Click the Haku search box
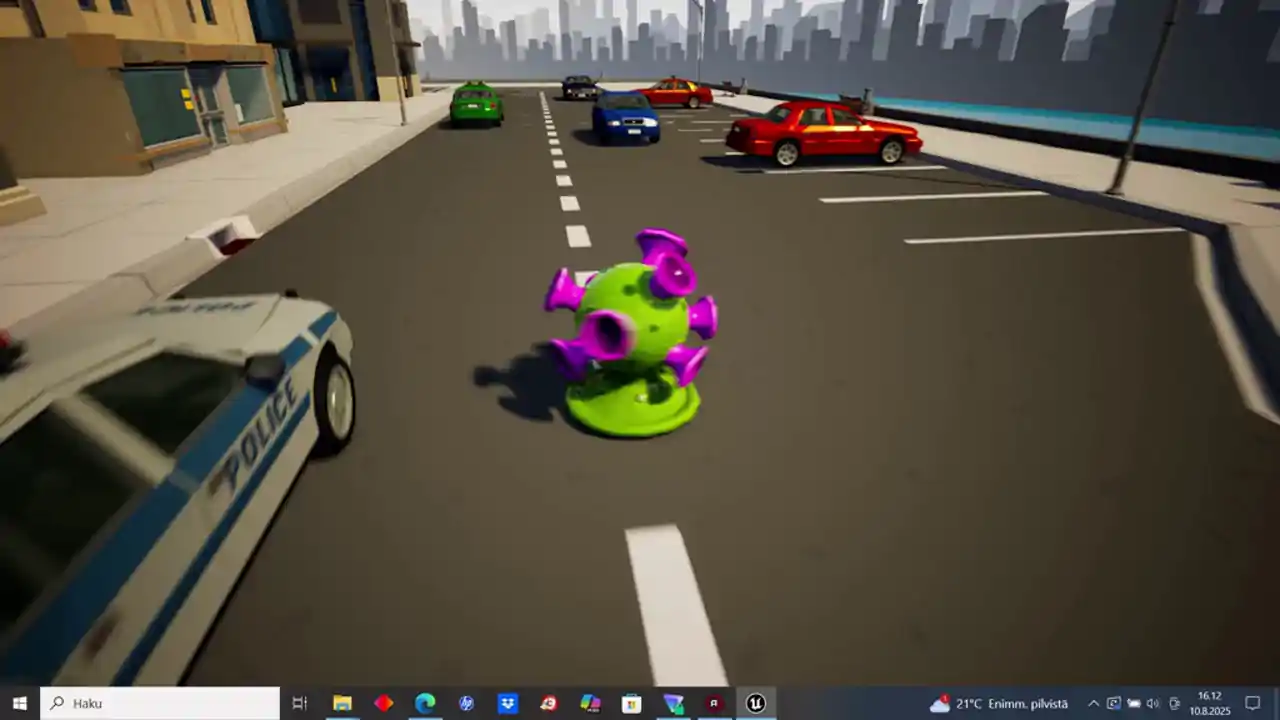The height and width of the screenshot is (720, 1280). pos(160,703)
